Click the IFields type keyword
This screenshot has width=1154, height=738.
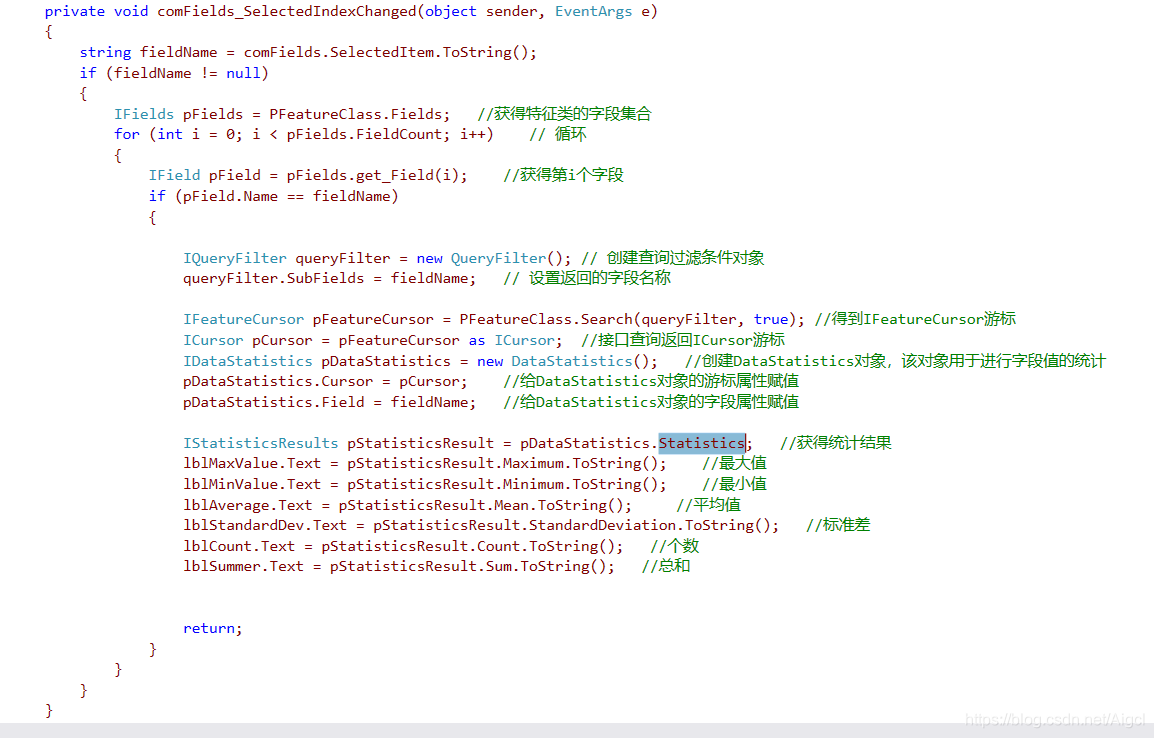point(144,114)
